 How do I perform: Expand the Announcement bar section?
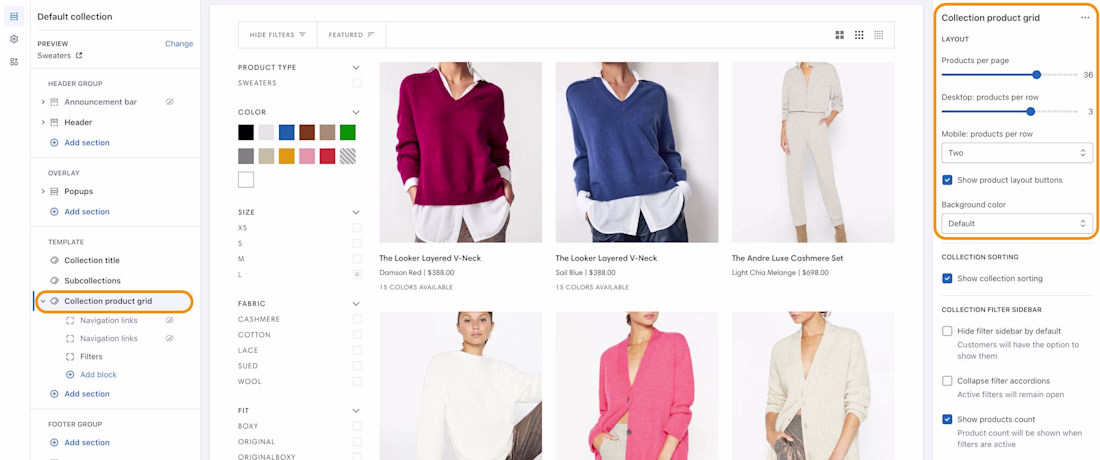43,102
